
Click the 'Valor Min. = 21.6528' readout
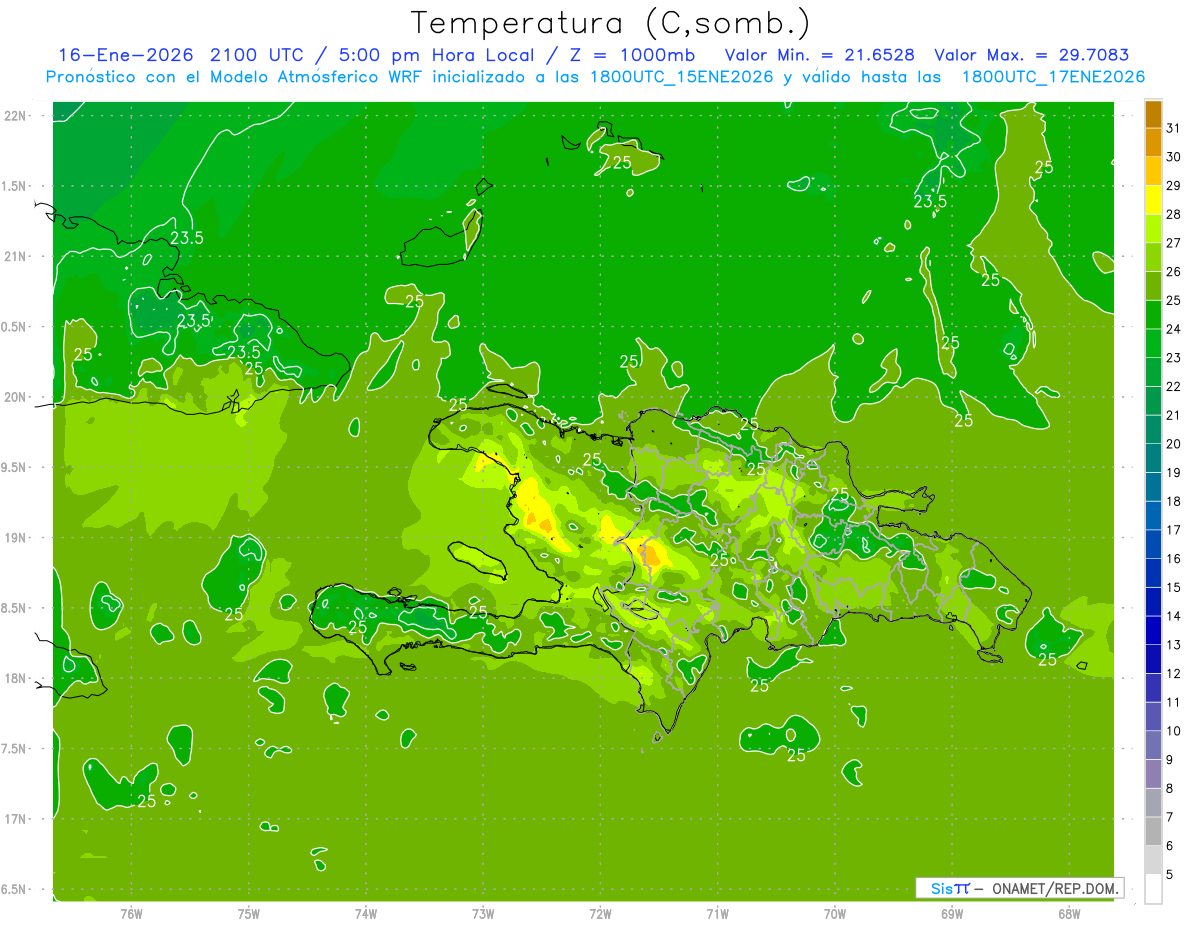point(819,55)
